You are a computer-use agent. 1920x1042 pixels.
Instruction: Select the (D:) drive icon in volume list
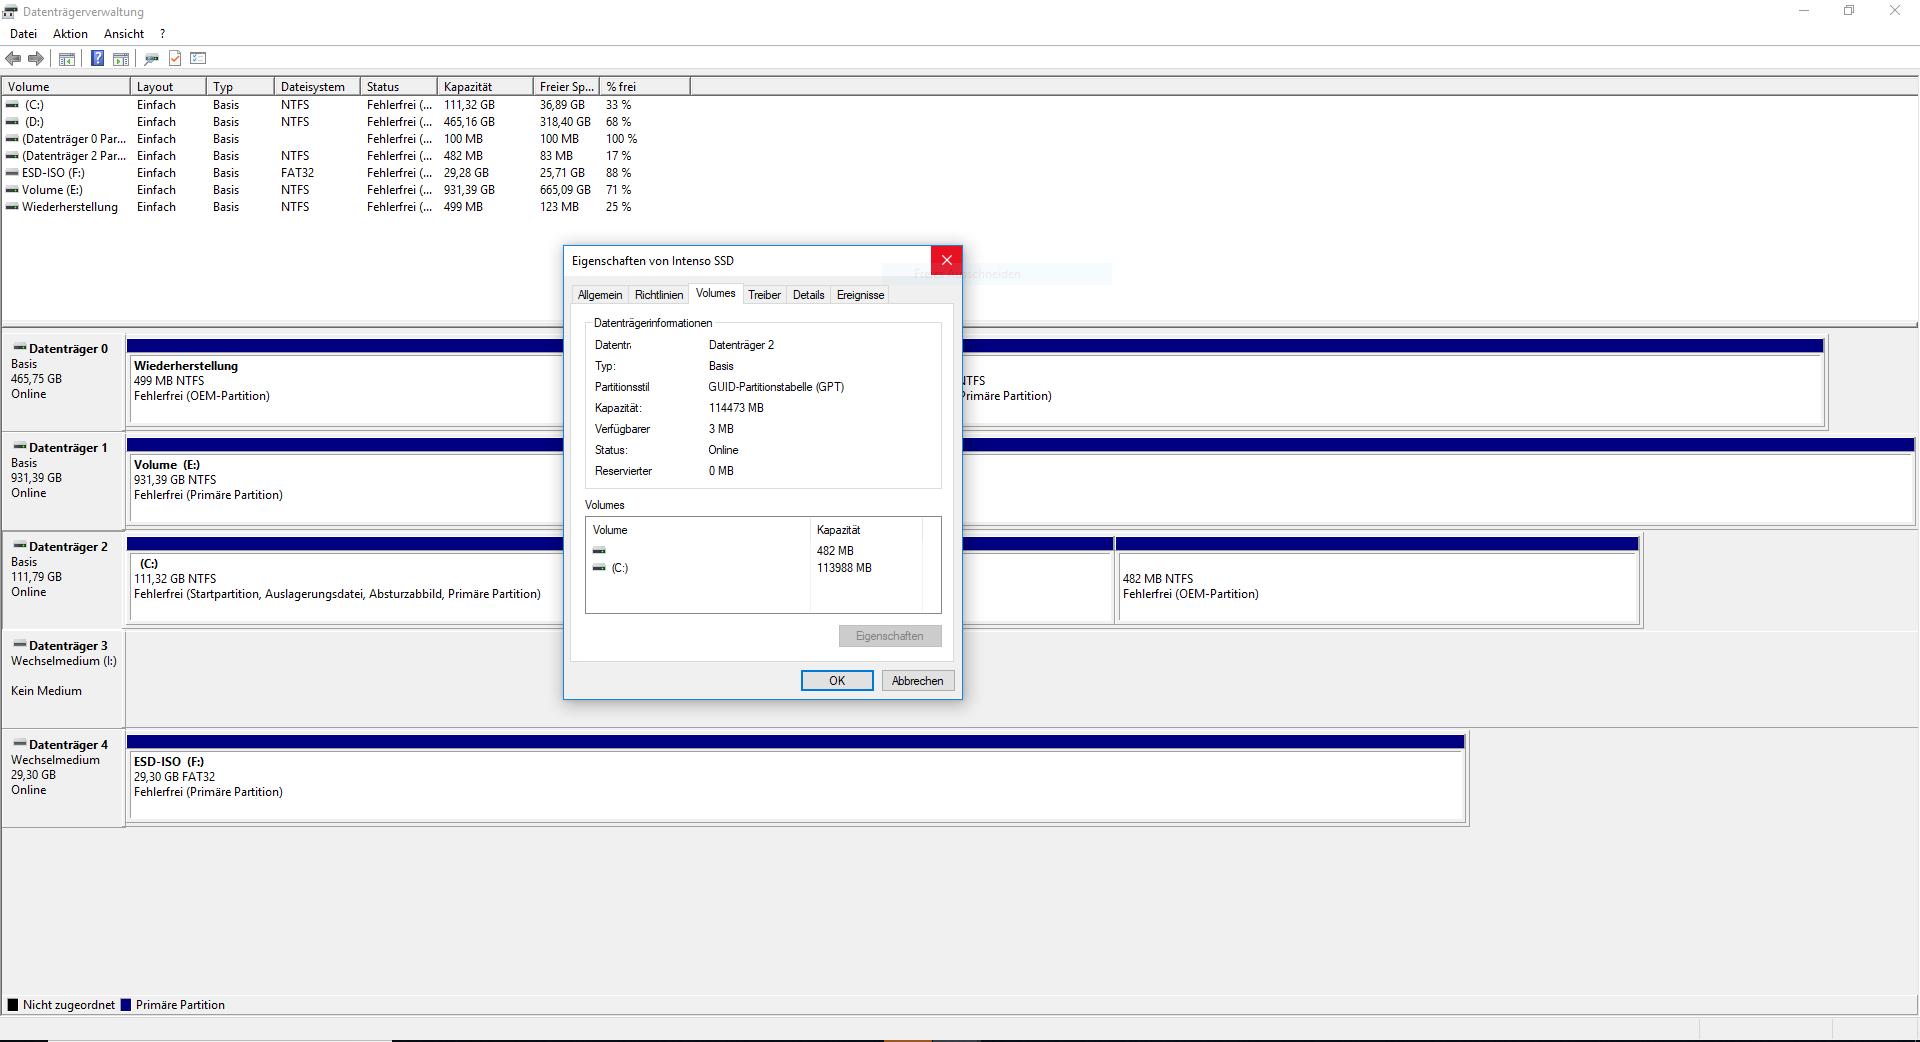pos(12,122)
